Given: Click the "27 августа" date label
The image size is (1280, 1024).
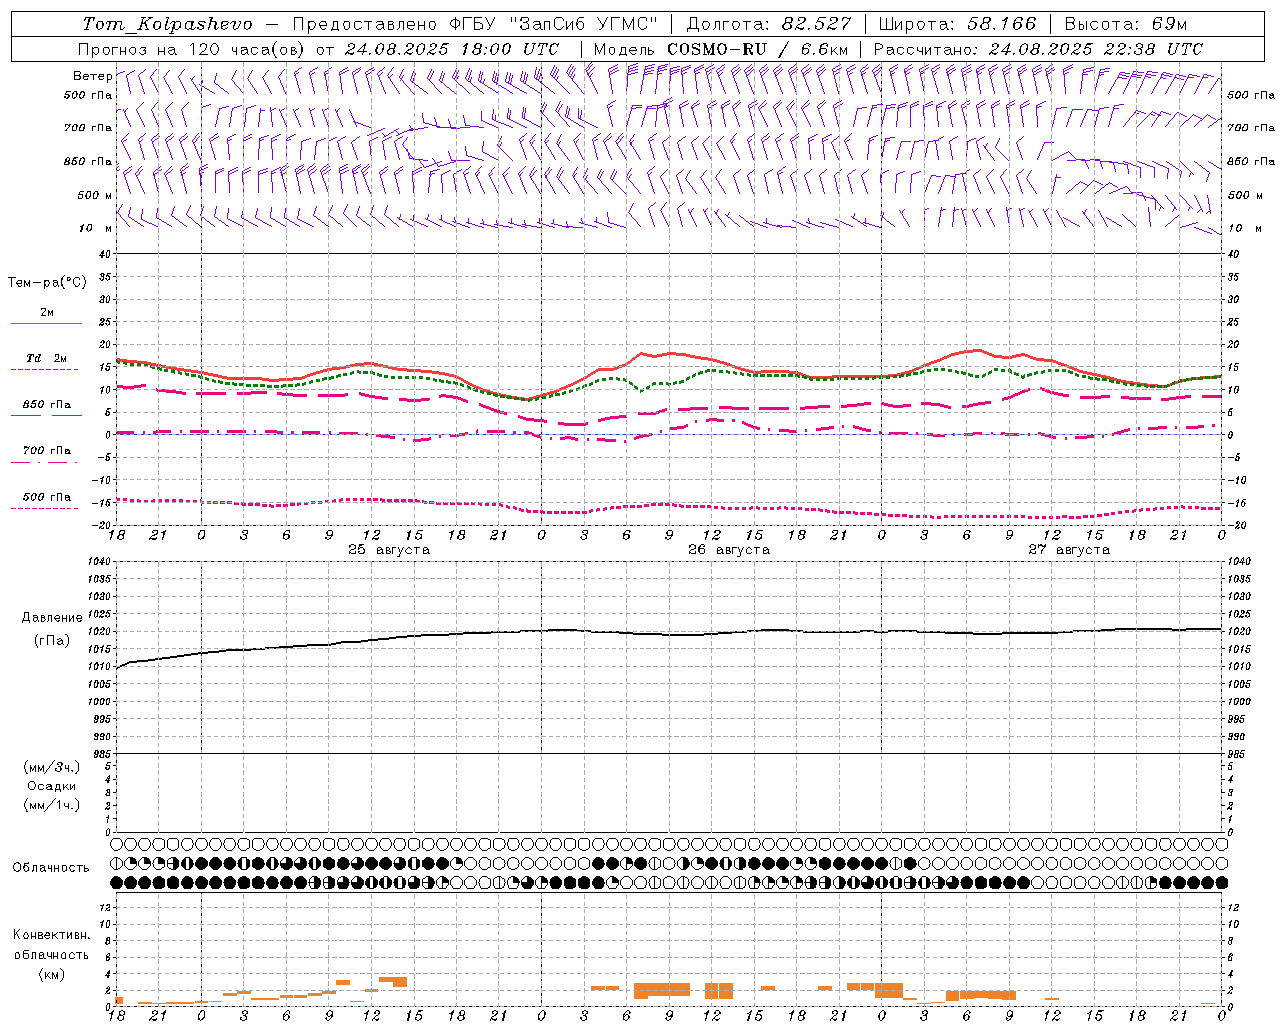Looking at the screenshot, I should [x=1068, y=550].
